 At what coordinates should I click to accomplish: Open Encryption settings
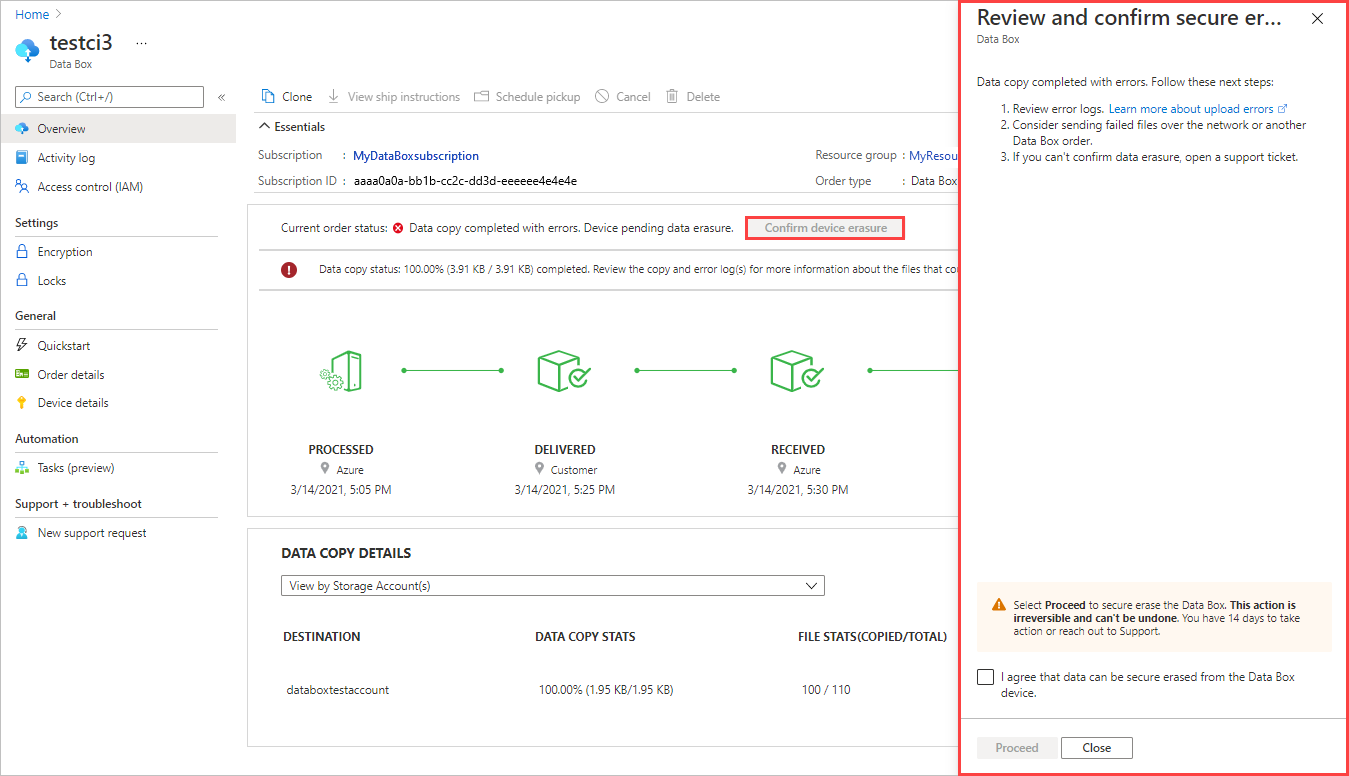click(x=66, y=251)
